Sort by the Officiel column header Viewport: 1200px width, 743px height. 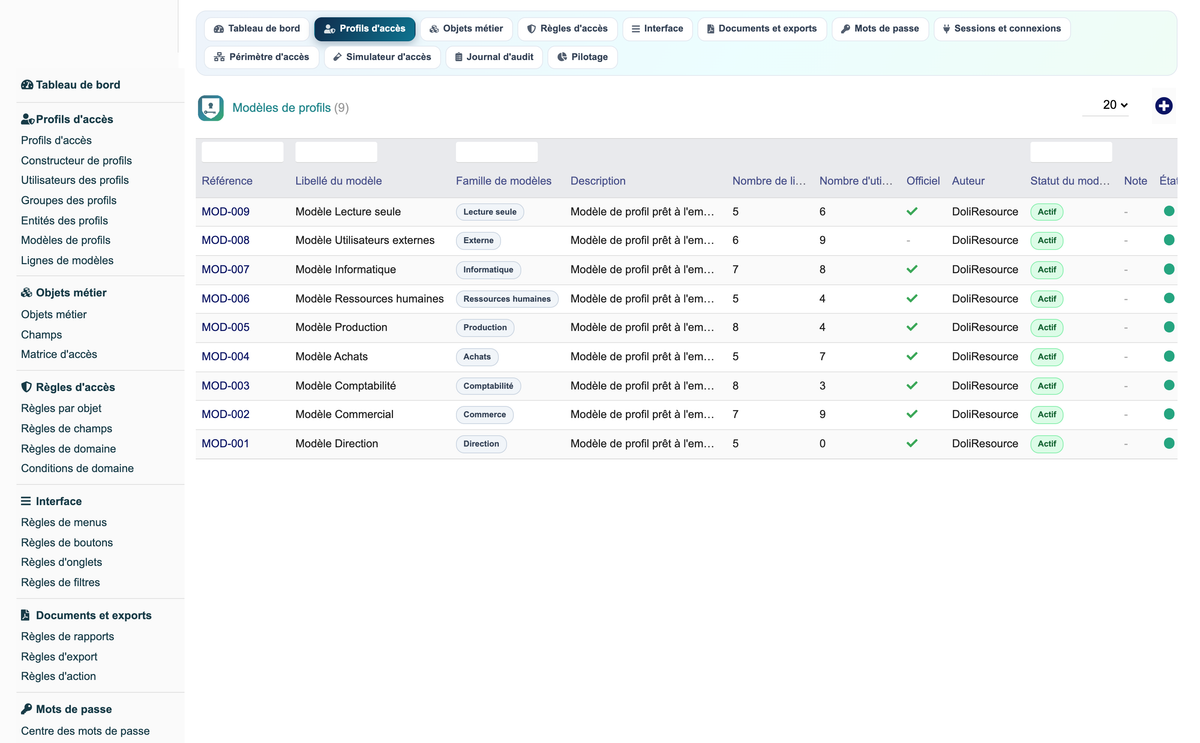(x=923, y=181)
